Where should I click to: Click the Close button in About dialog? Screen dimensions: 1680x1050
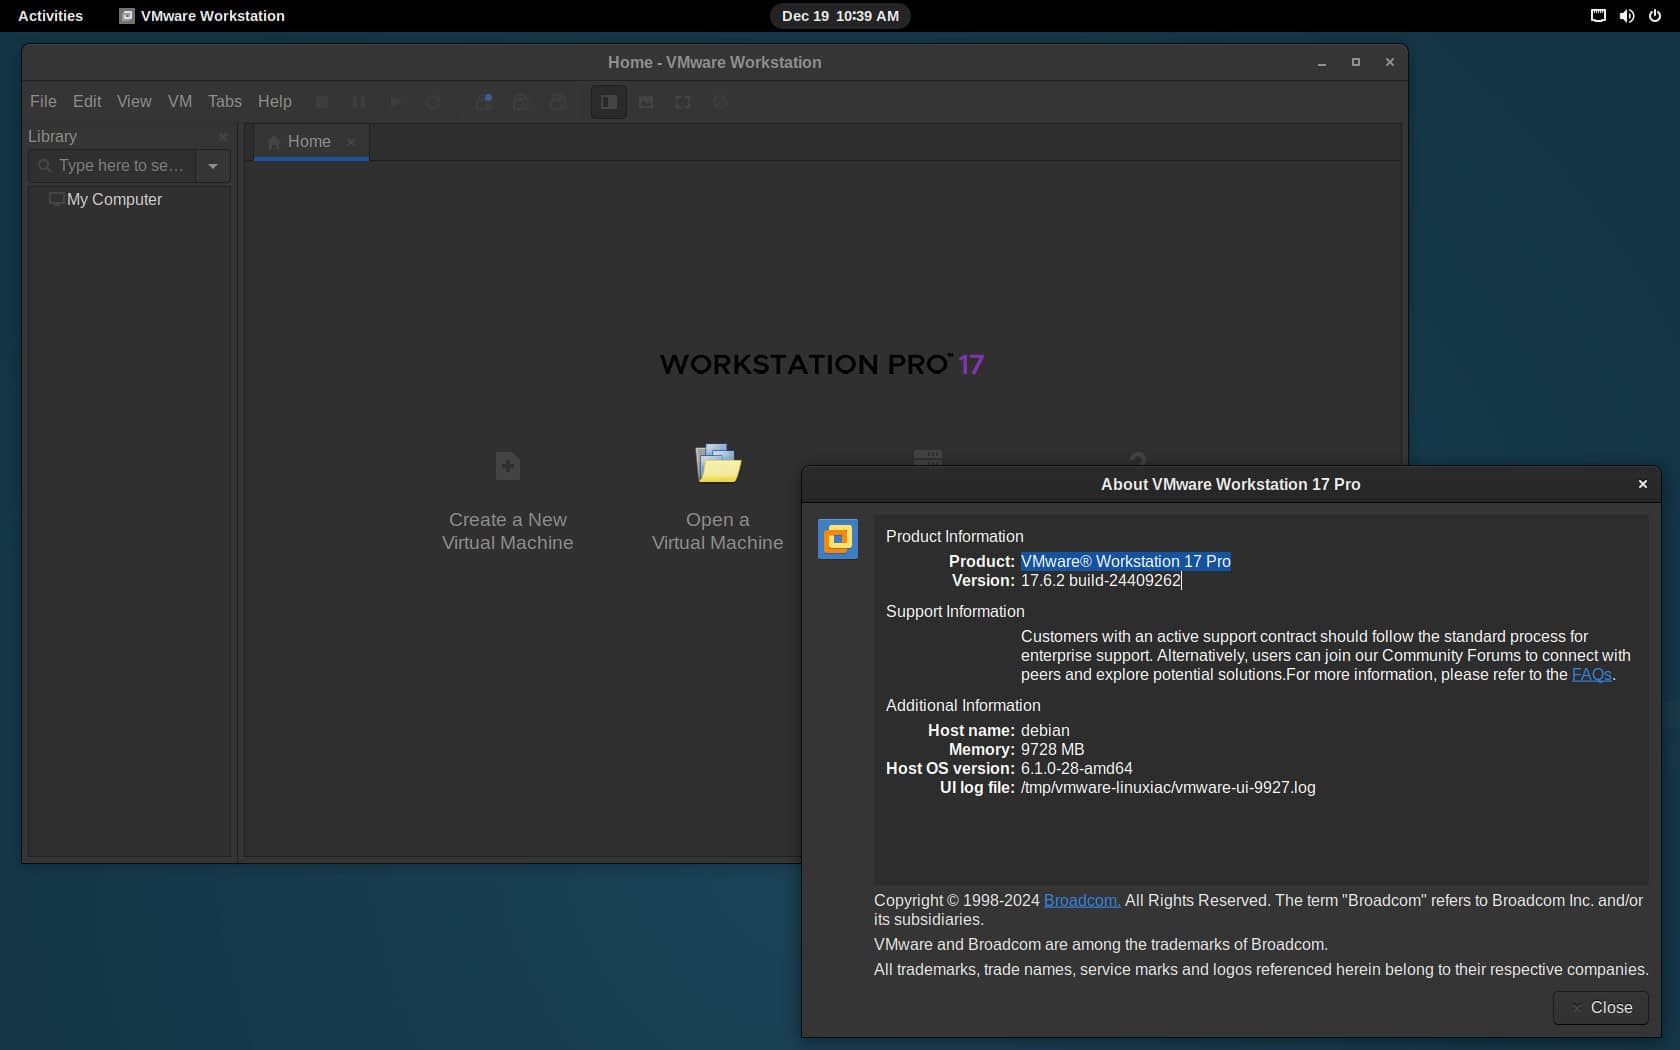point(1600,1008)
